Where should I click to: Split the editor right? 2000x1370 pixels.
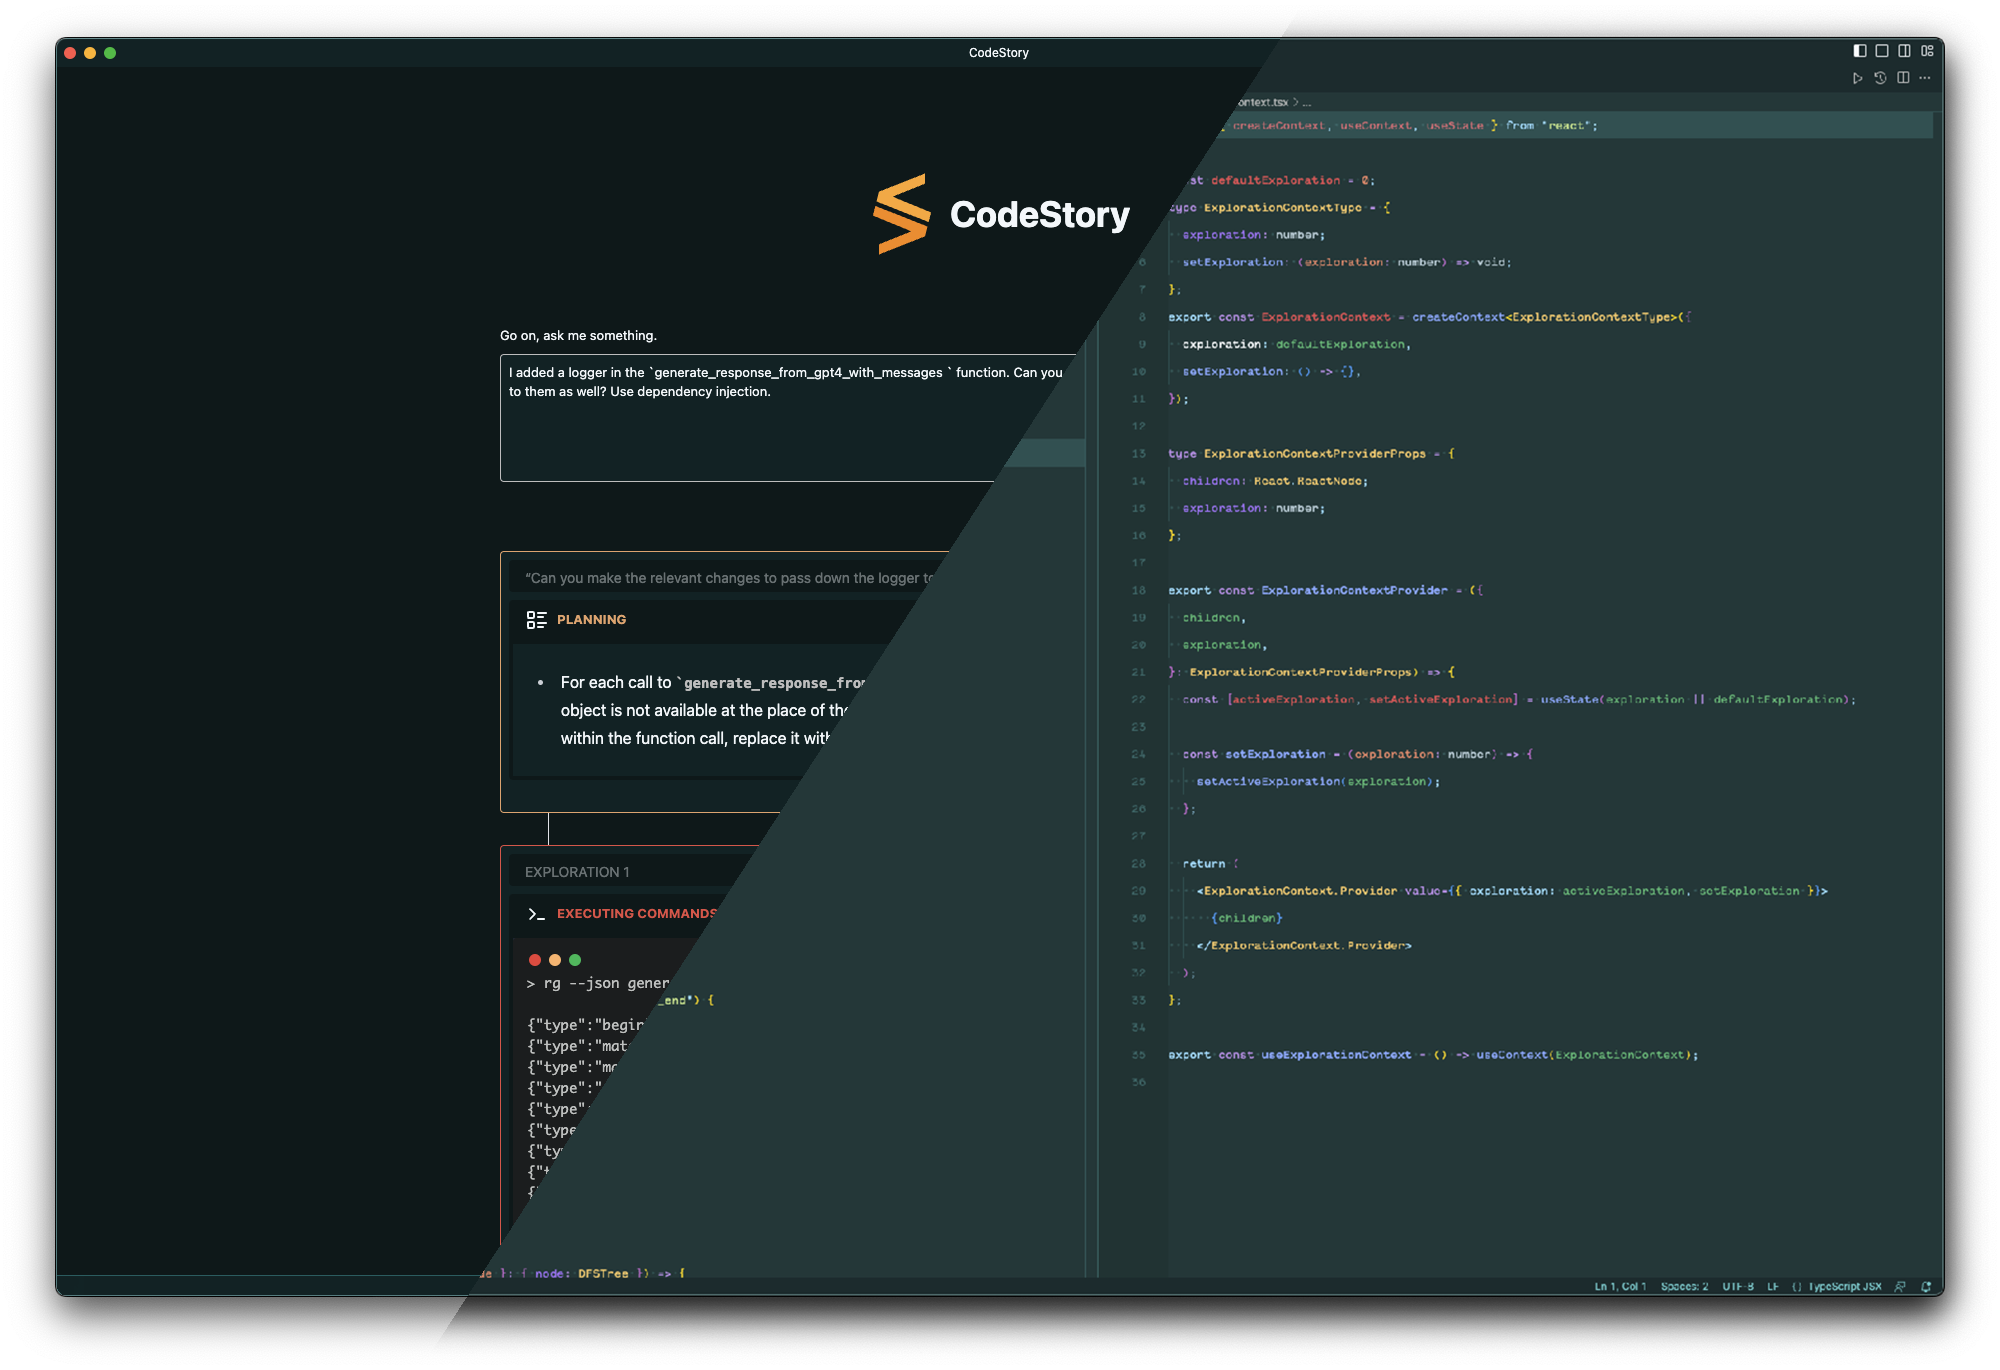coord(1903,78)
